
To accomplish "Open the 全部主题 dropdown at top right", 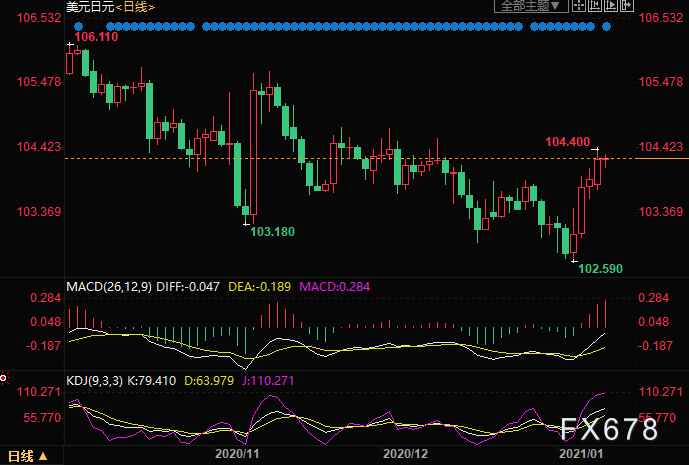I will coord(528,6).
